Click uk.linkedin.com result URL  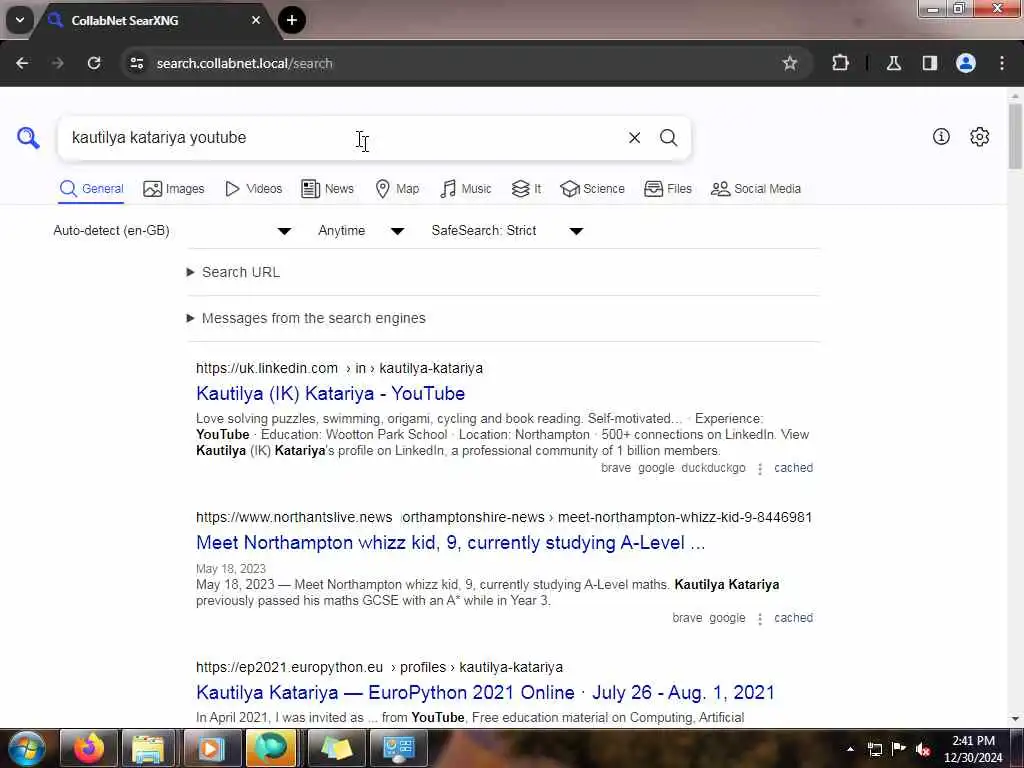340,368
